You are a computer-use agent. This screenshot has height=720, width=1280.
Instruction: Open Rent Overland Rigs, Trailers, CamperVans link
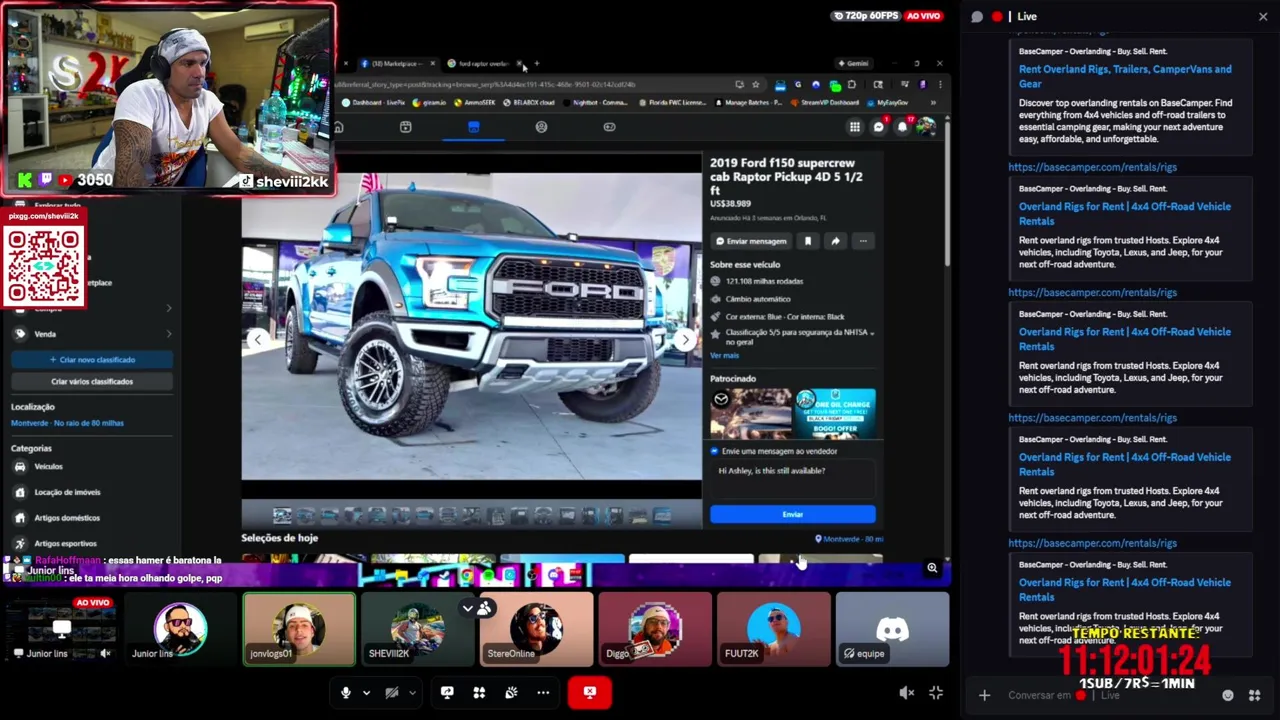click(x=1125, y=76)
